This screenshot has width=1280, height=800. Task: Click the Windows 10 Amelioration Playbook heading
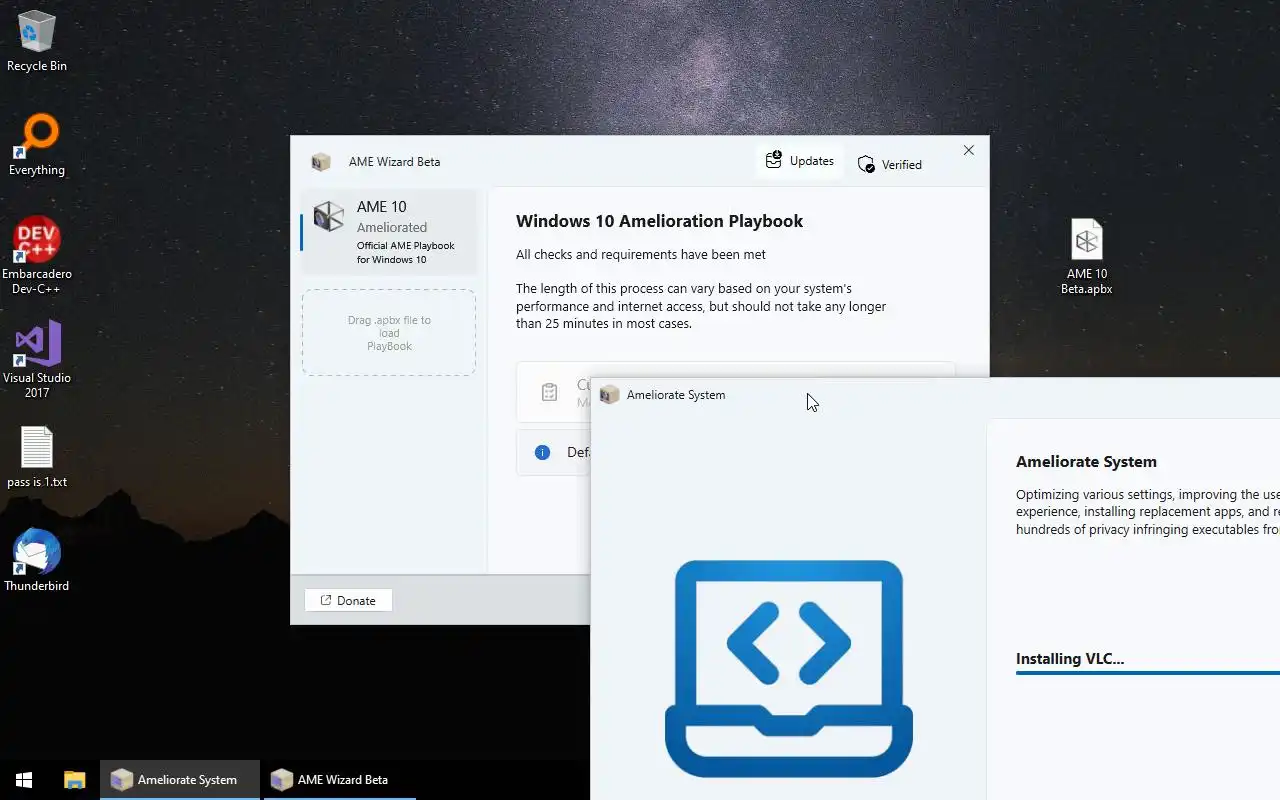pos(659,221)
